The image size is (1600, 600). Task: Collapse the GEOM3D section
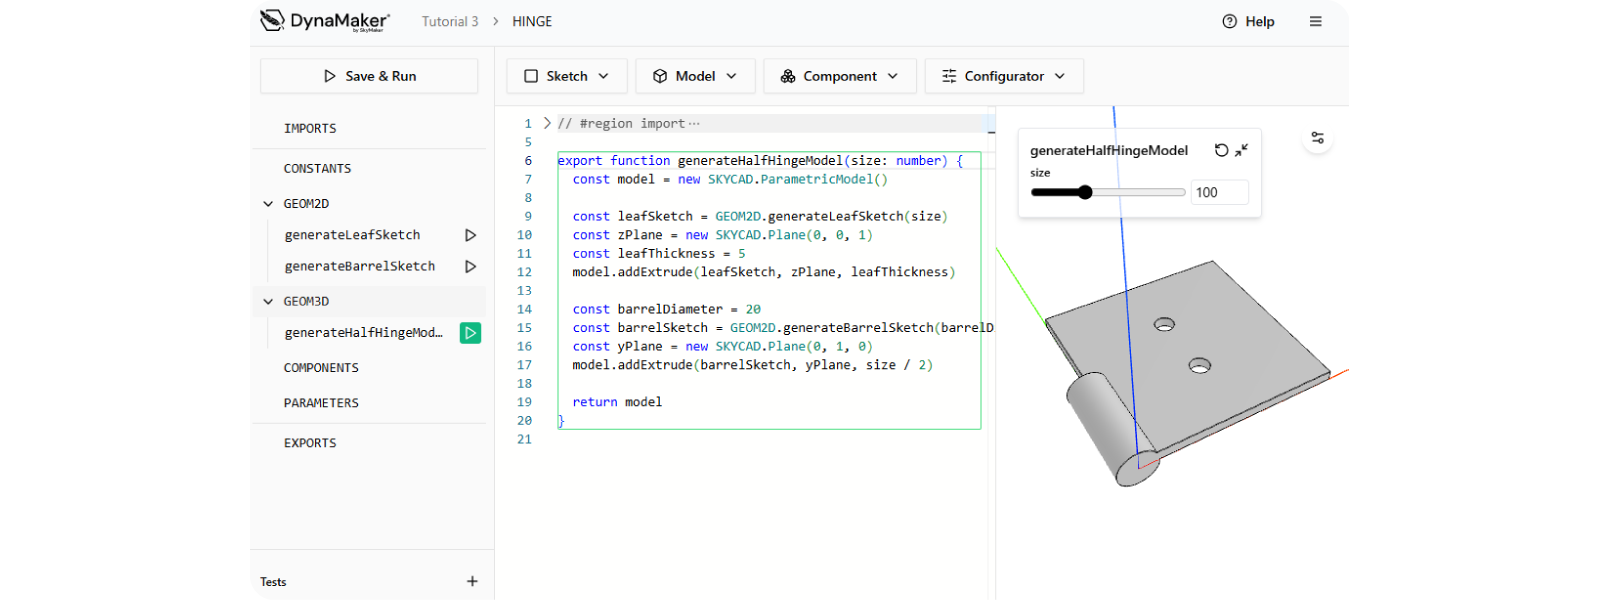coord(268,301)
